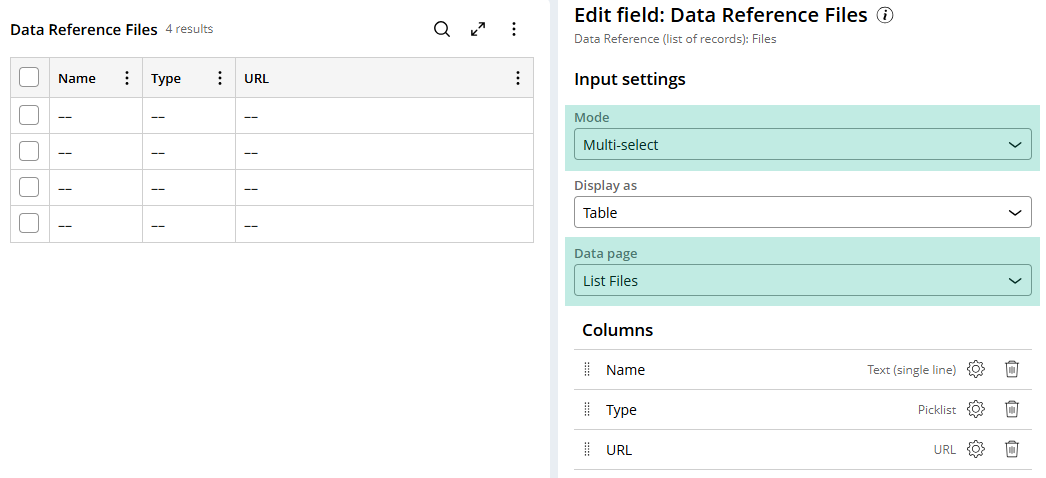
Task: Open the Data page dropdown showing List Files
Action: pyautogui.click(x=802, y=281)
